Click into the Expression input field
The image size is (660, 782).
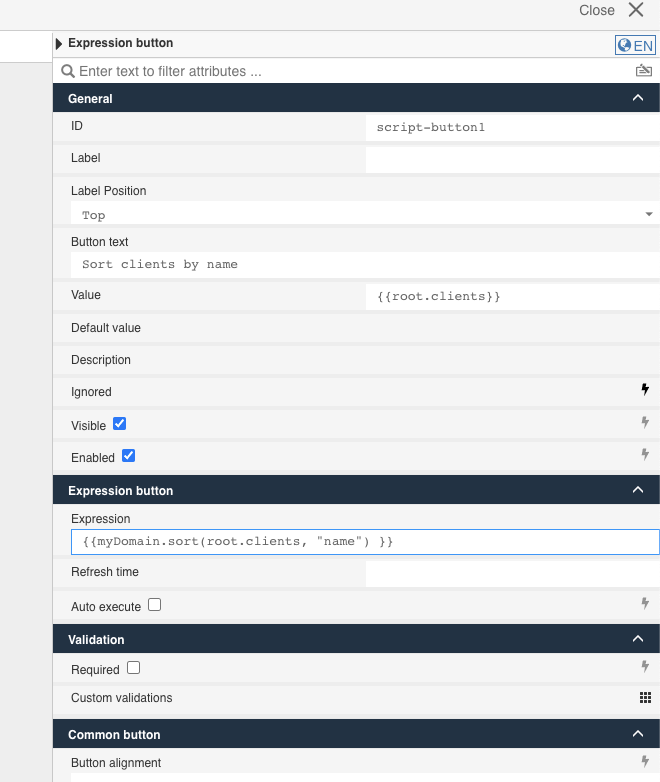pyautogui.click(x=364, y=542)
